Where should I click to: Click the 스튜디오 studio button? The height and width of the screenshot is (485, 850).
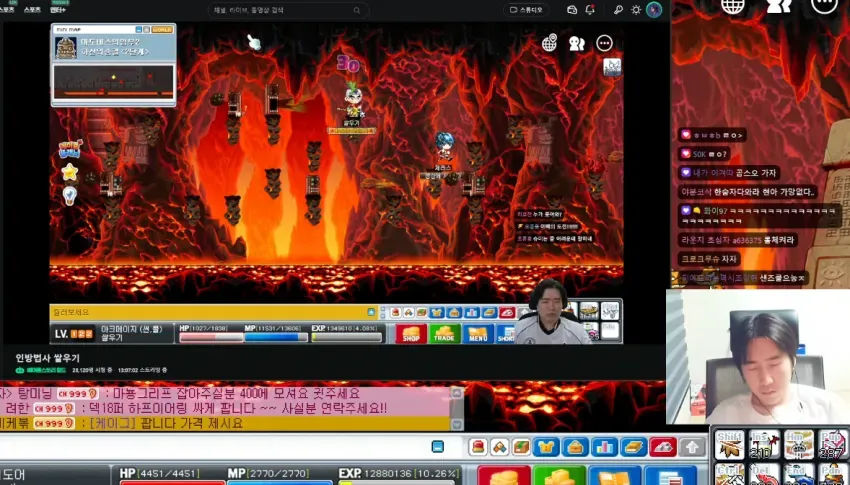tap(526, 10)
